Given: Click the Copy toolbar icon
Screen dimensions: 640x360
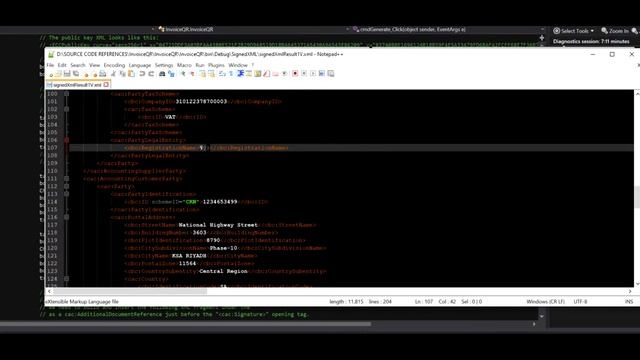Looking at the screenshot, I should 122,74.
